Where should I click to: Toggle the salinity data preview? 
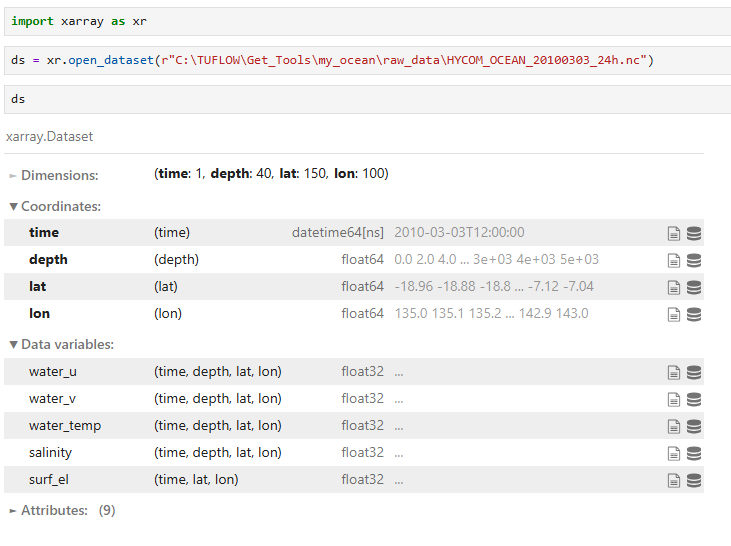(694, 453)
